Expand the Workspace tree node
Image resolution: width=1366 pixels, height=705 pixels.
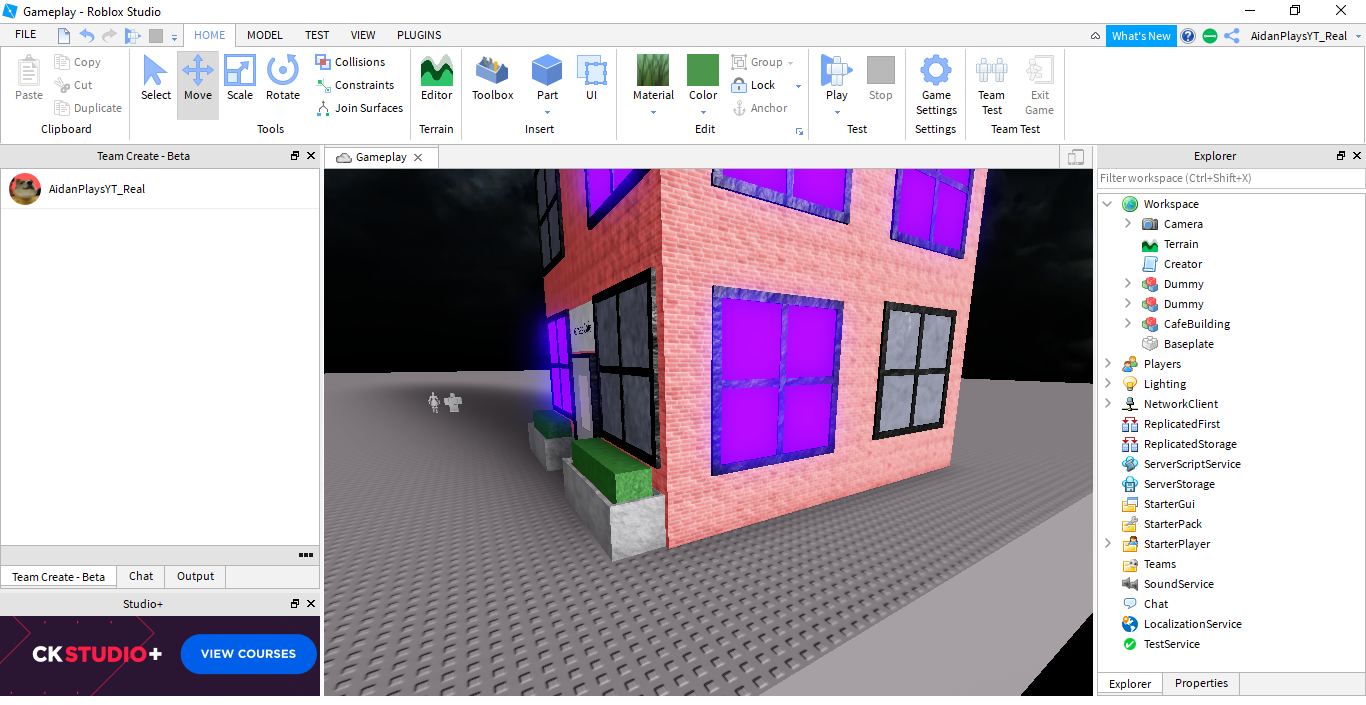click(x=1107, y=204)
